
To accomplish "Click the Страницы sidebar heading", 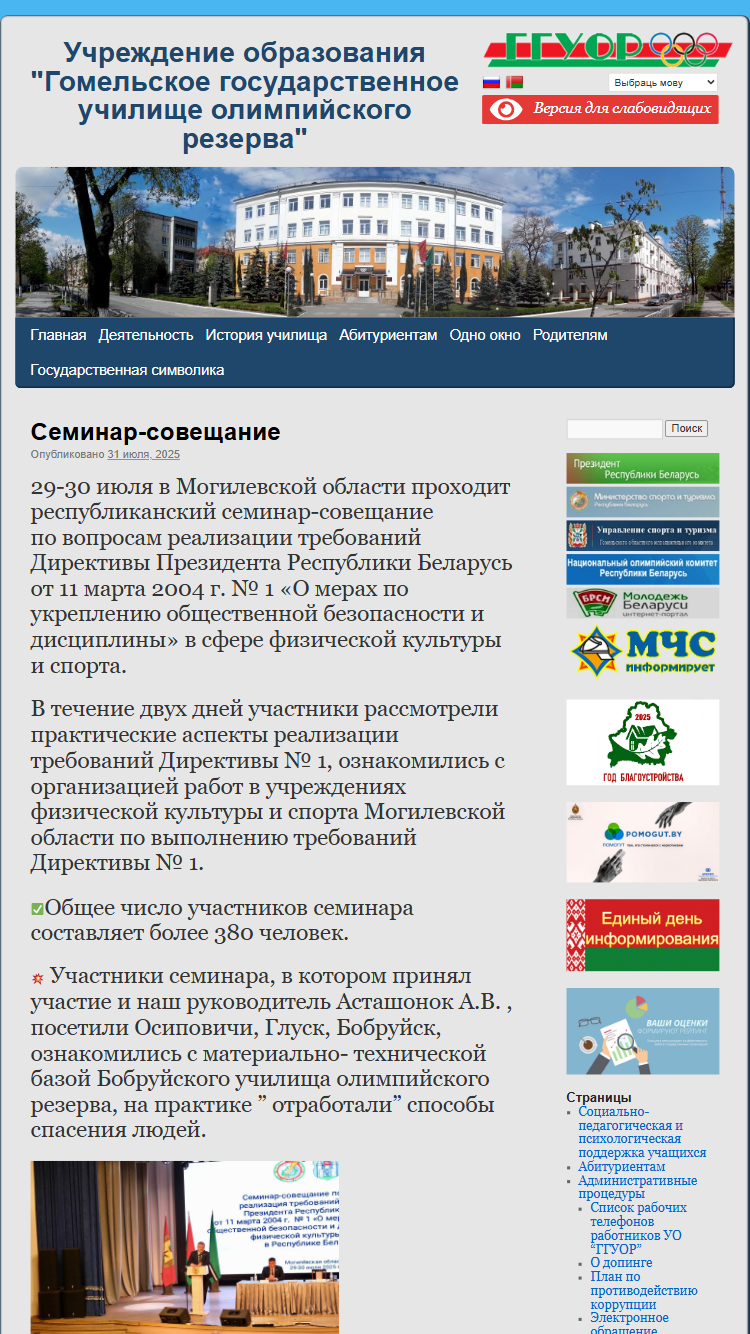I will [x=599, y=1097].
